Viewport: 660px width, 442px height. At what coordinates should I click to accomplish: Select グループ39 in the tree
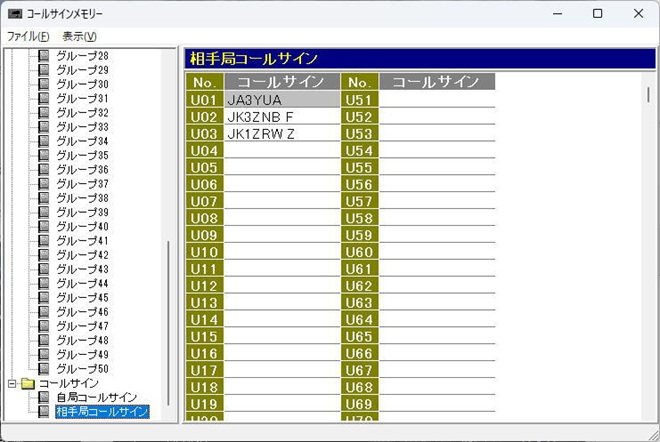(82, 212)
